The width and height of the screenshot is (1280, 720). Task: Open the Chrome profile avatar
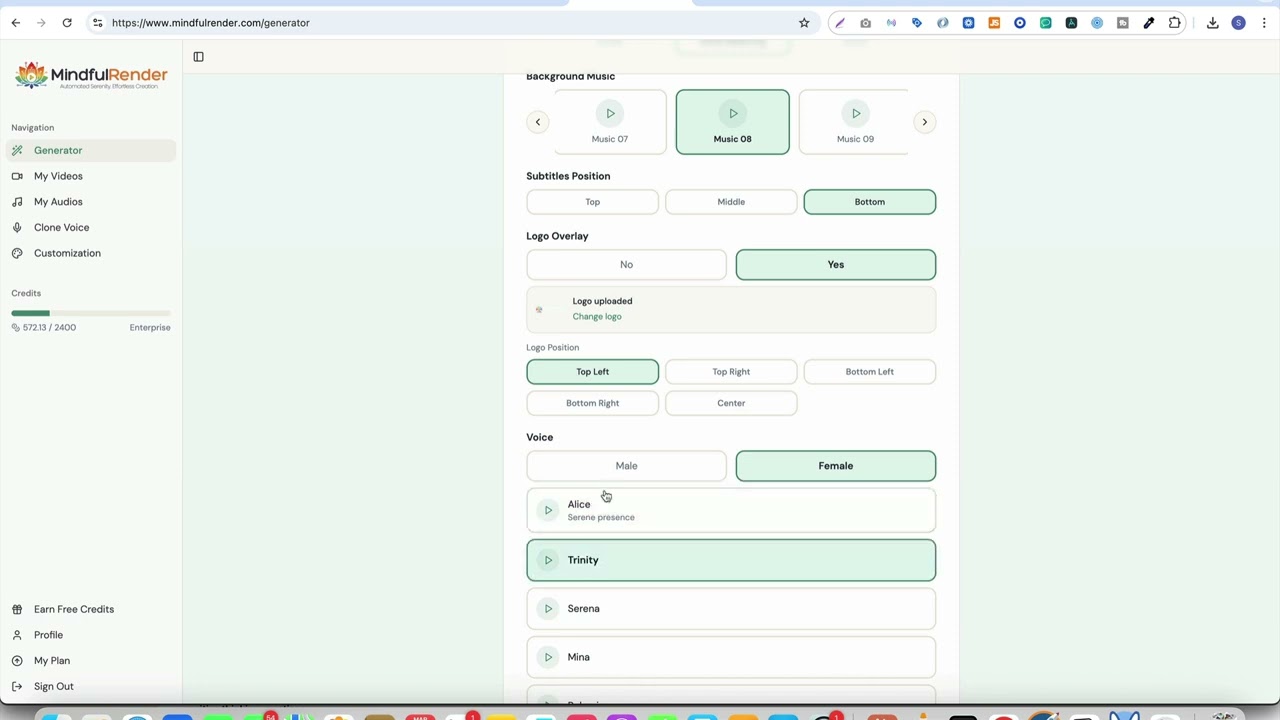point(1239,23)
